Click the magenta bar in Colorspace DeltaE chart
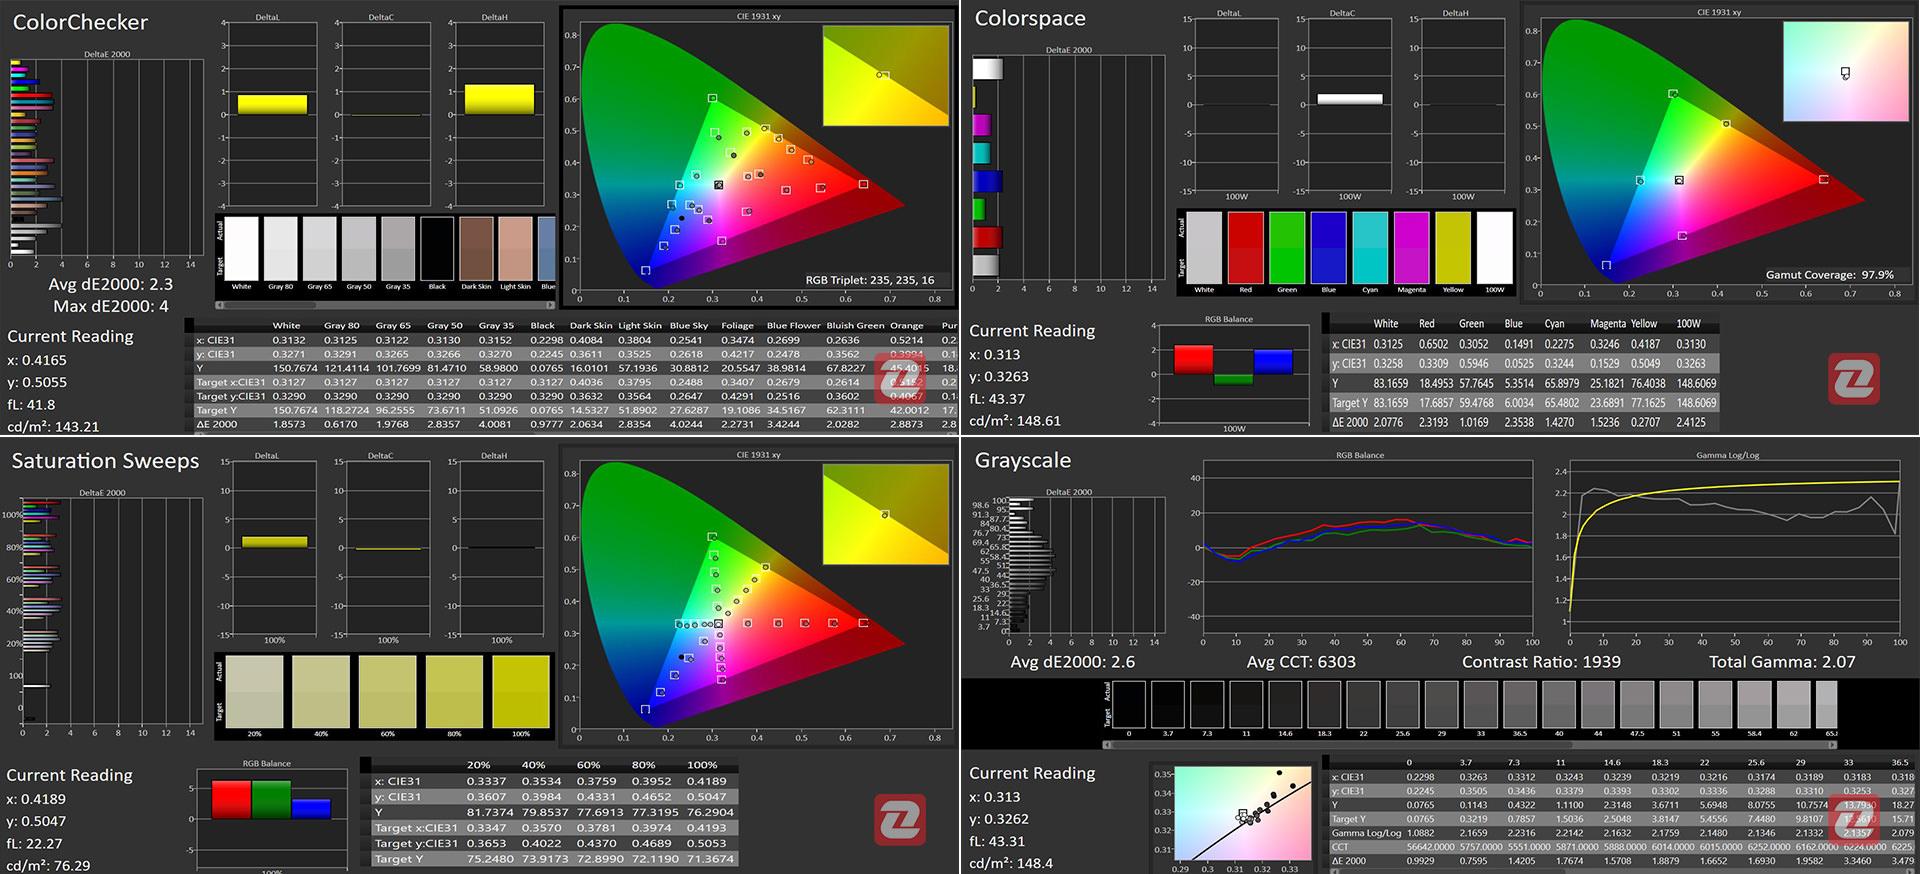Image resolution: width=1920 pixels, height=874 pixels. click(x=982, y=125)
